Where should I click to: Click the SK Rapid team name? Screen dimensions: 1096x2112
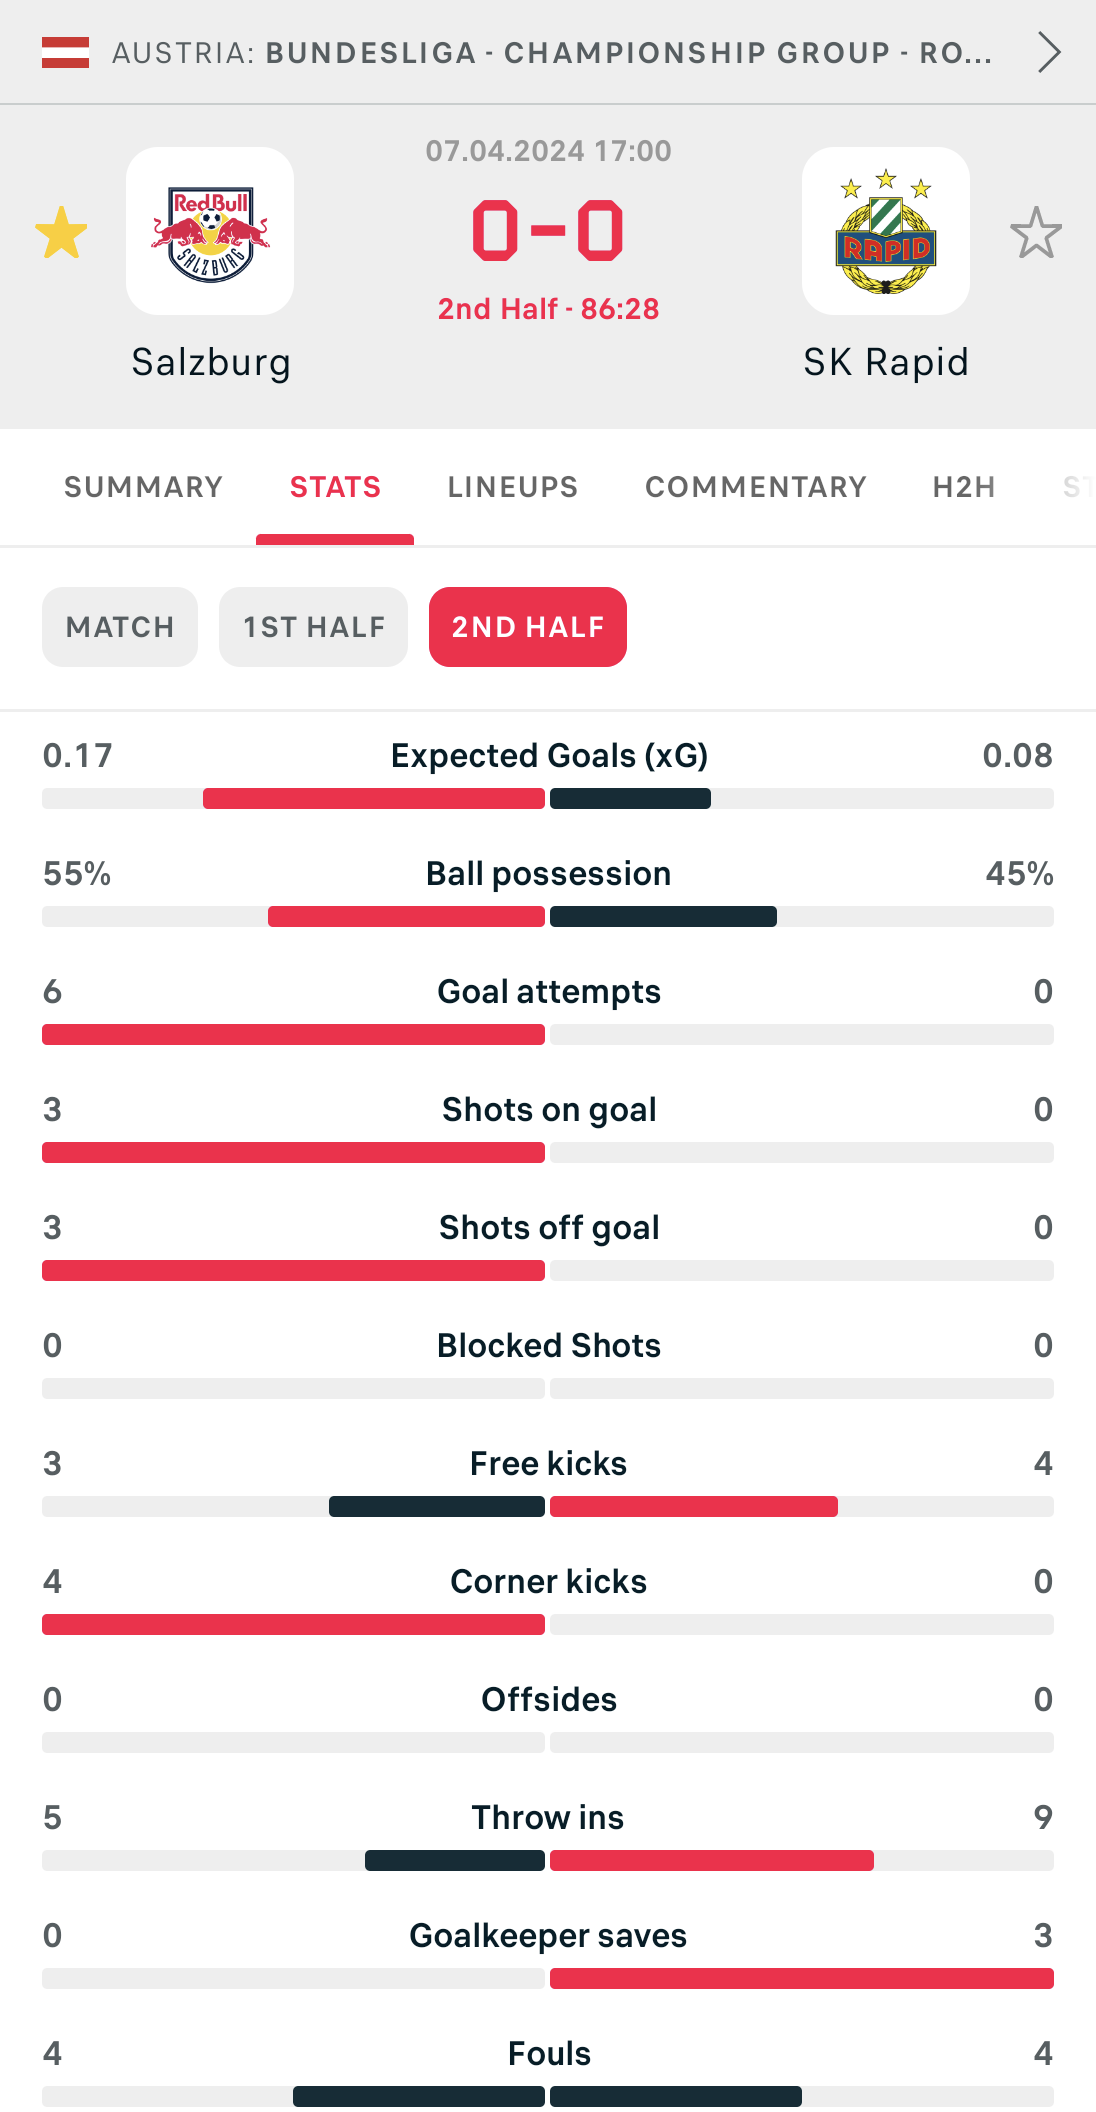point(886,362)
